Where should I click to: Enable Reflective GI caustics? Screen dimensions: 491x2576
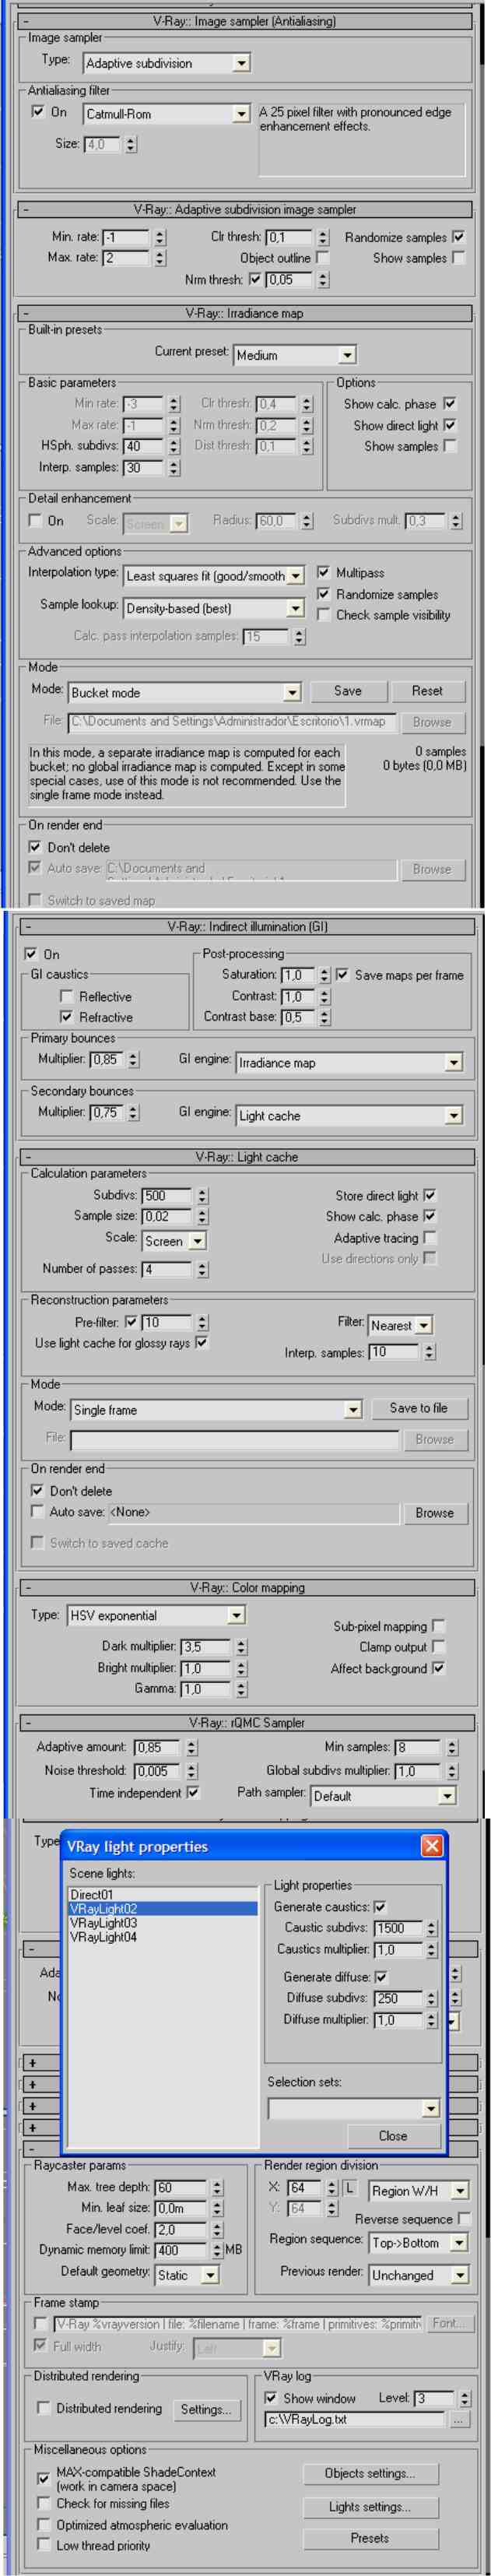[x=67, y=996]
